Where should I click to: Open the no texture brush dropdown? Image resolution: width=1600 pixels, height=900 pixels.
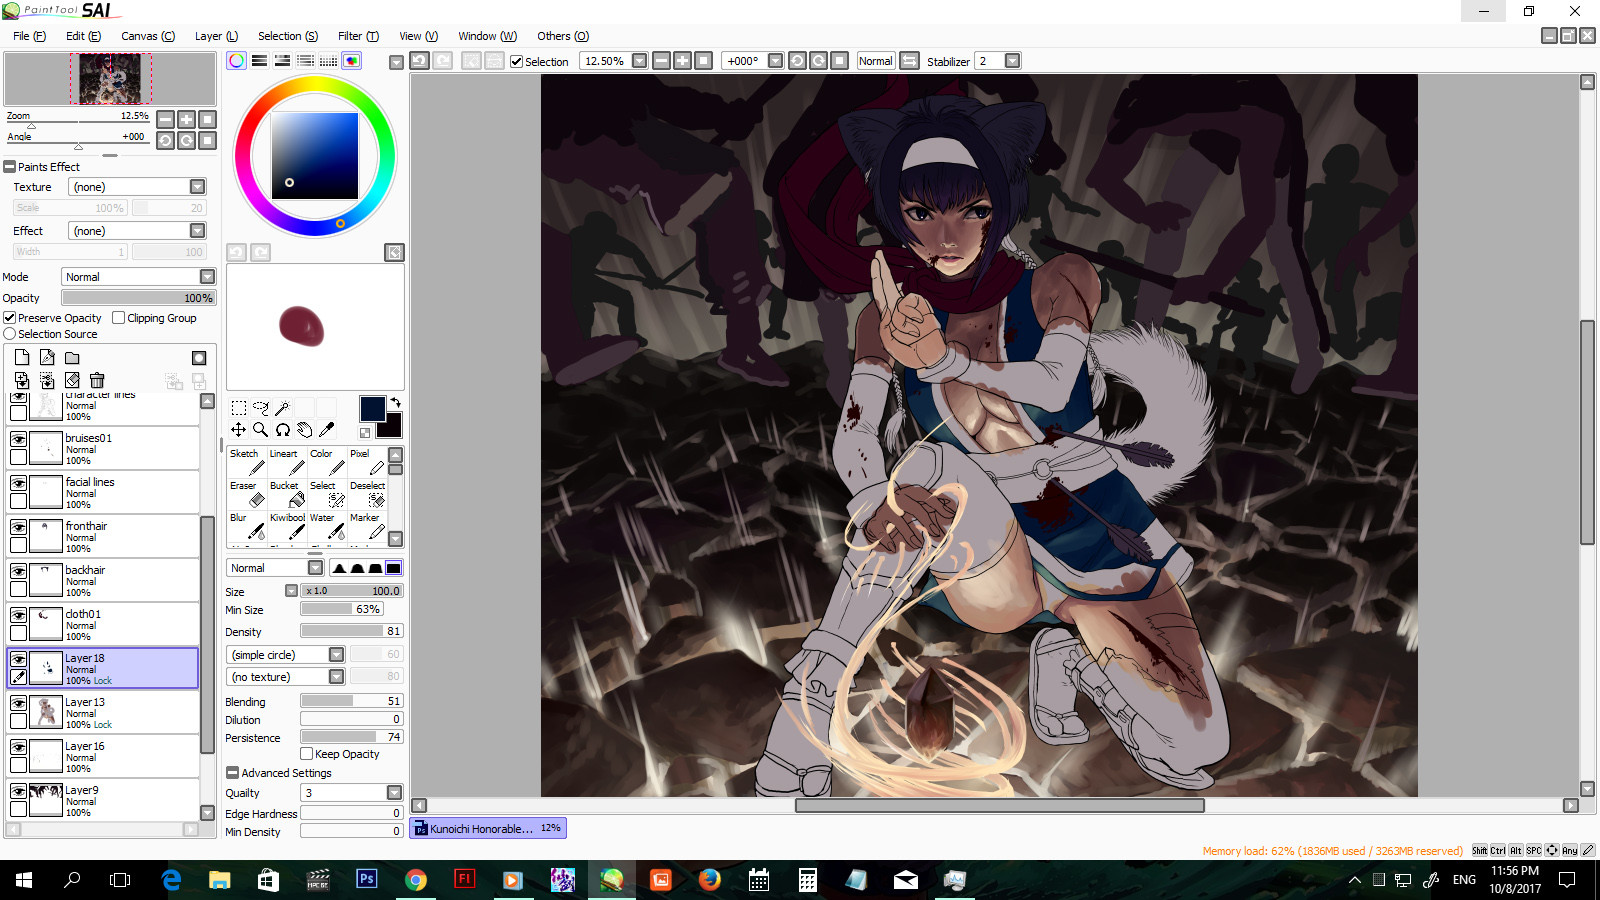click(x=336, y=677)
